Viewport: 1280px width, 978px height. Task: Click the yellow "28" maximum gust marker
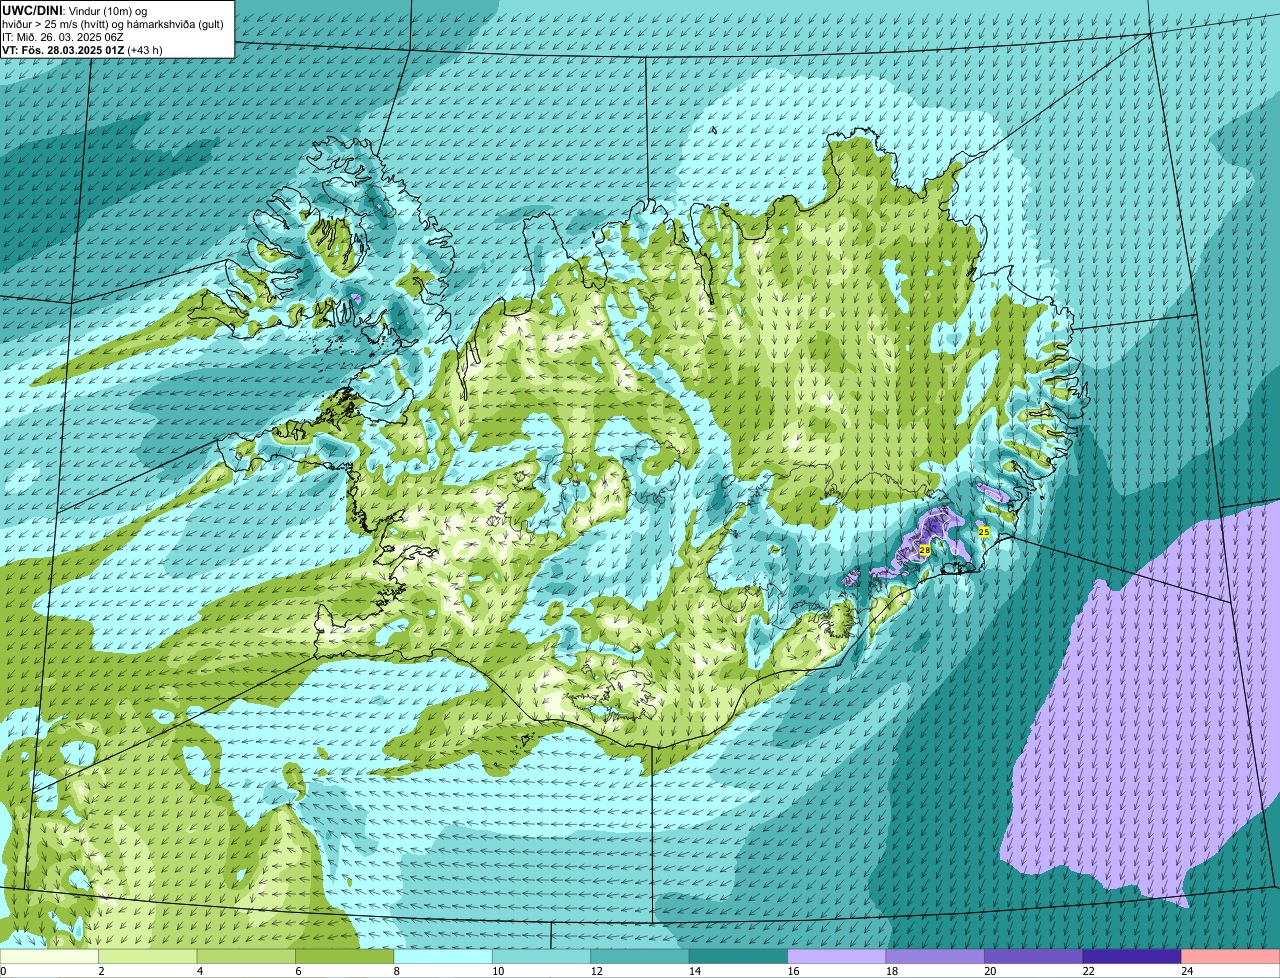pos(924,550)
